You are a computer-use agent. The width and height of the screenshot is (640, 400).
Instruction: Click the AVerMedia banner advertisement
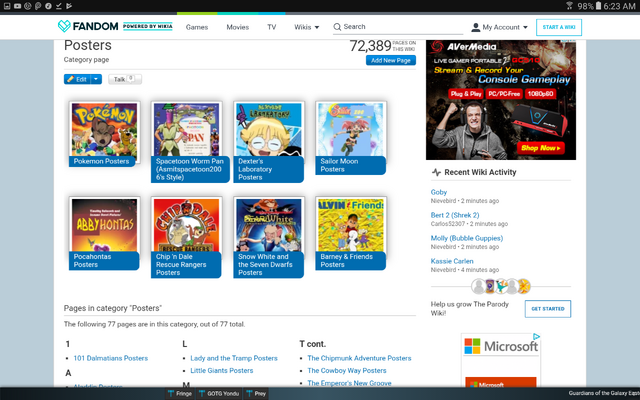(501, 100)
